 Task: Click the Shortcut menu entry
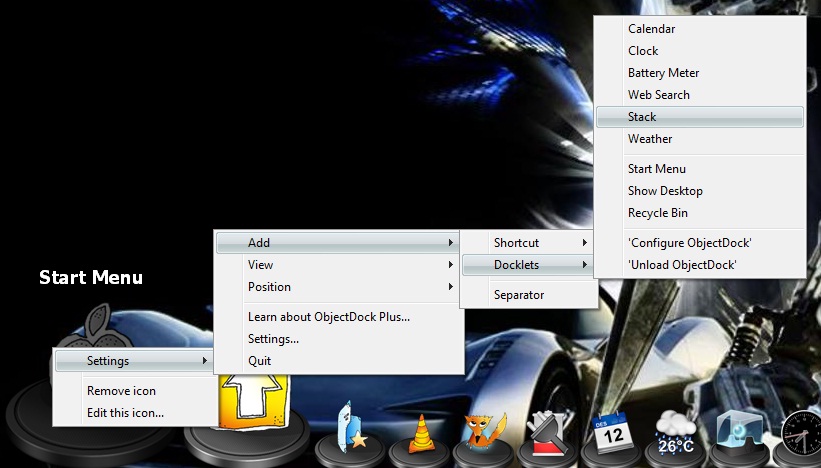point(529,242)
